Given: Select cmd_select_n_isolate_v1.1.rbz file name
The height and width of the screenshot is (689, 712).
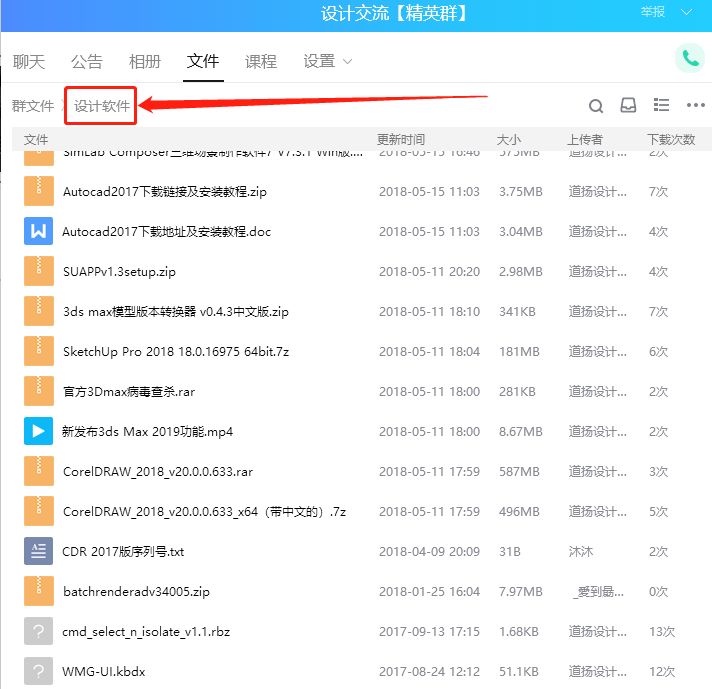Looking at the screenshot, I should [x=146, y=631].
